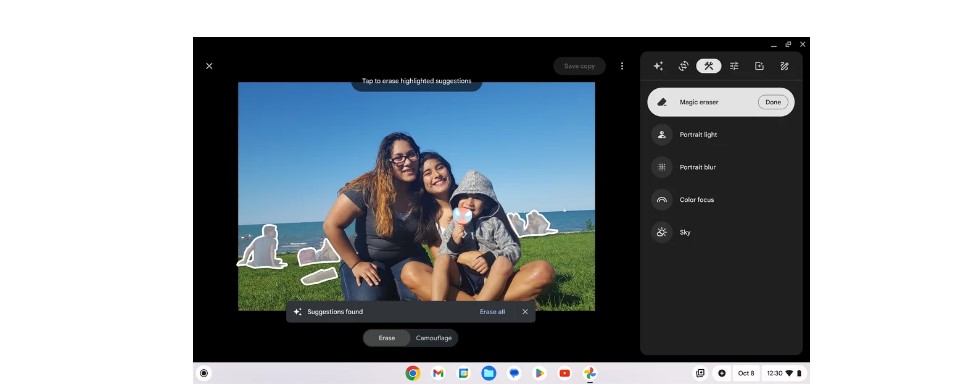960x392 pixels.
Task: Dismiss the Suggestions found bar
Action: pyautogui.click(x=525, y=312)
